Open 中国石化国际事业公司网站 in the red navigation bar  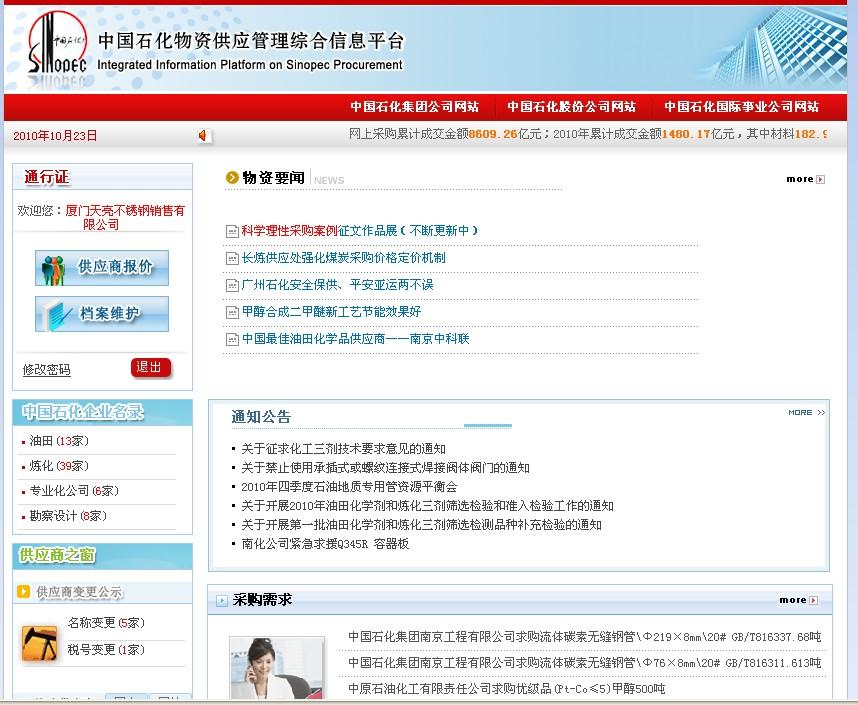(x=741, y=106)
